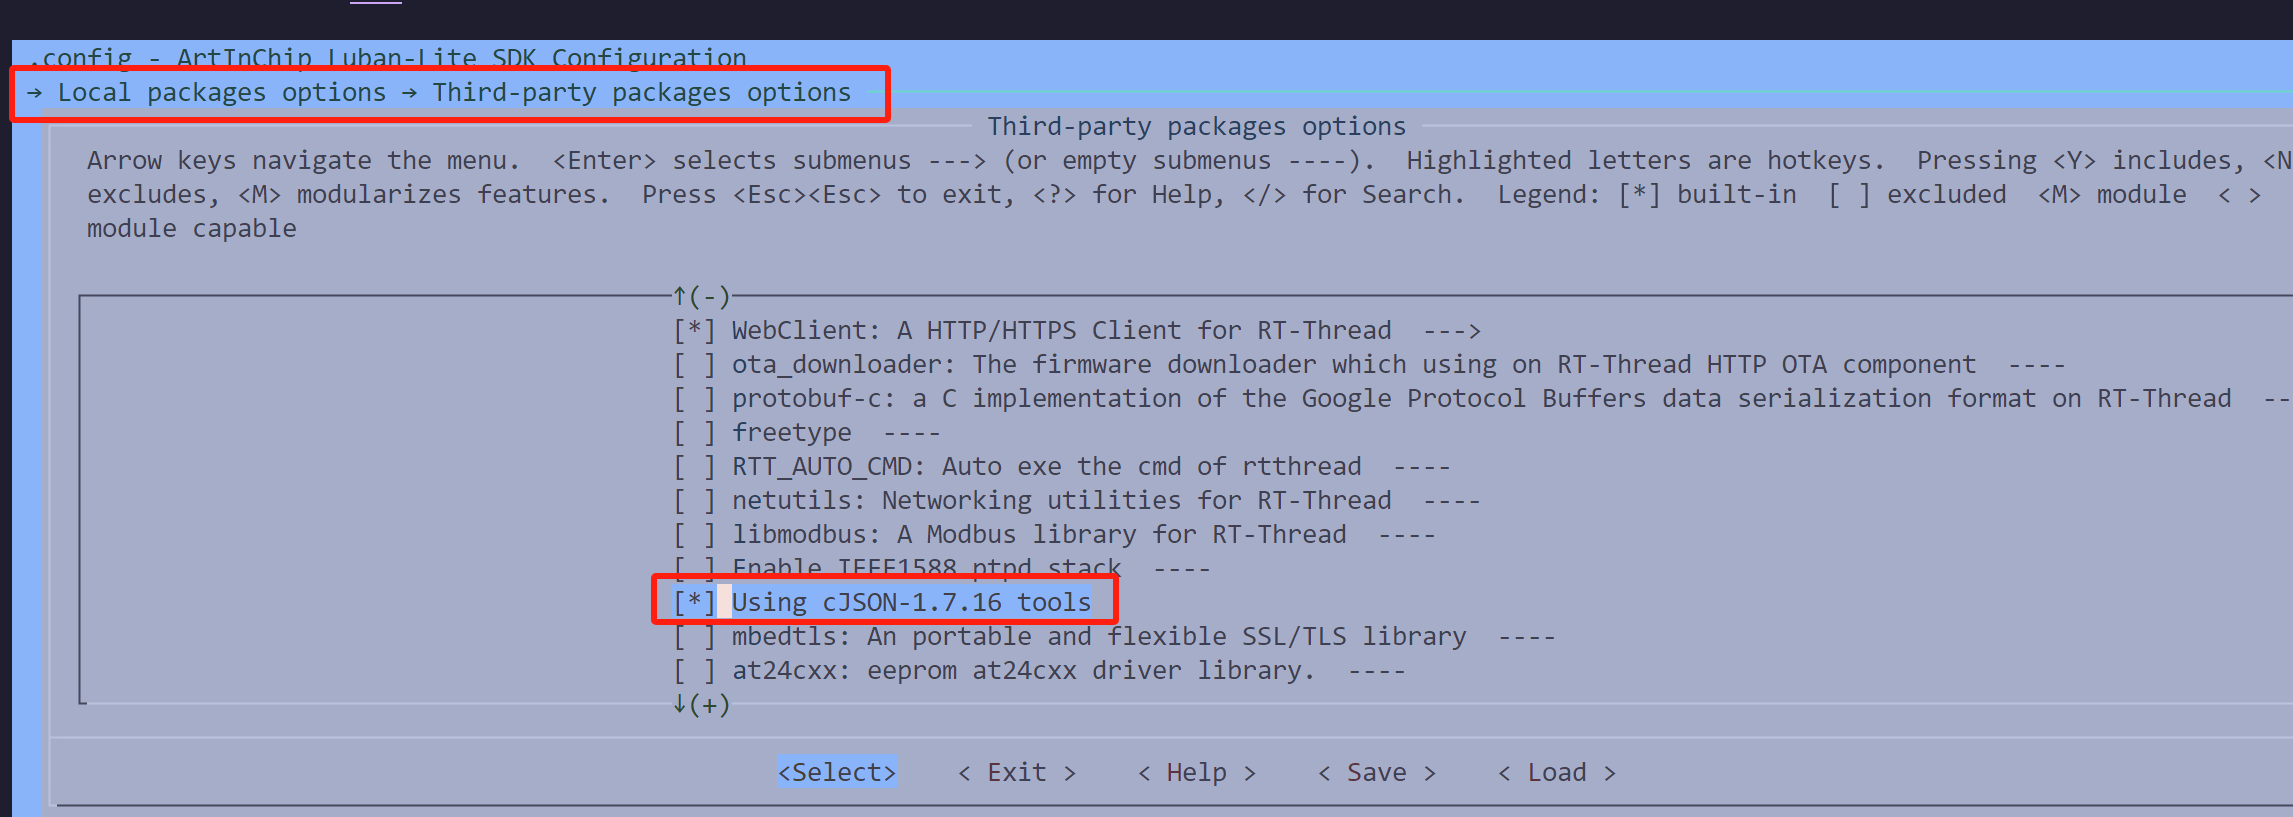Check the libmodbus Modbus library option
The image size is (2293, 817).
click(694, 535)
